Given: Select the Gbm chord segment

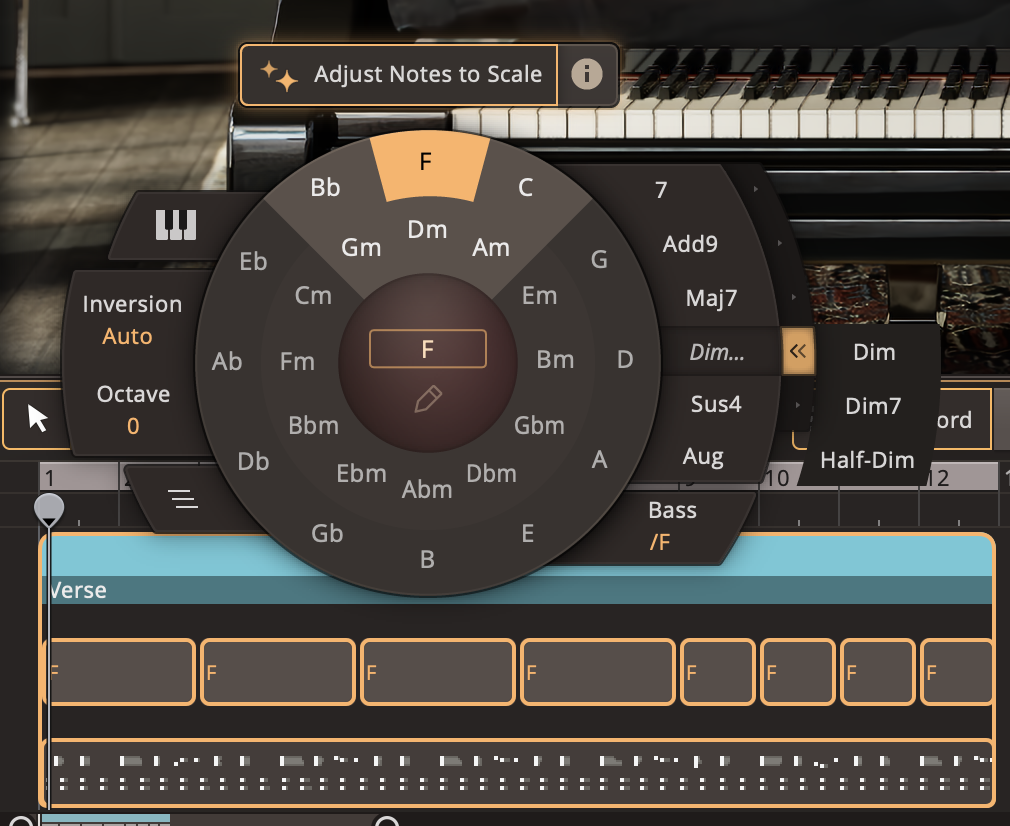Looking at the screenshot, I should pos(539,425).
